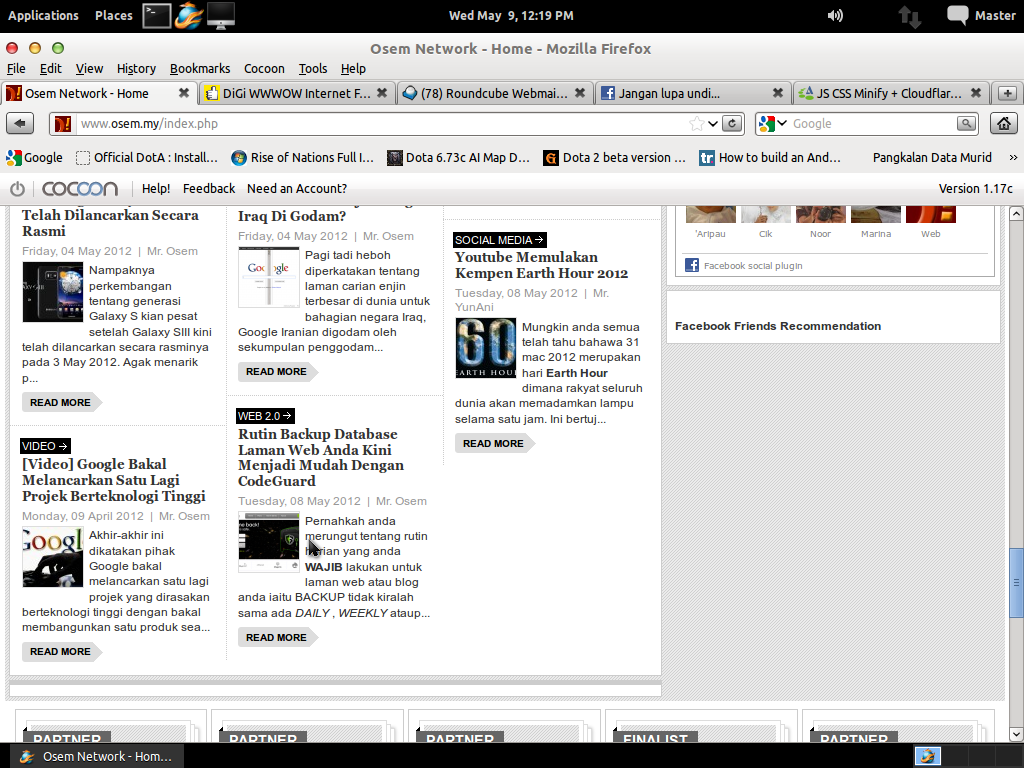Open the Bookmarks menu
This screenshot has height=768, width=1024.
click(x=200, y=69)
